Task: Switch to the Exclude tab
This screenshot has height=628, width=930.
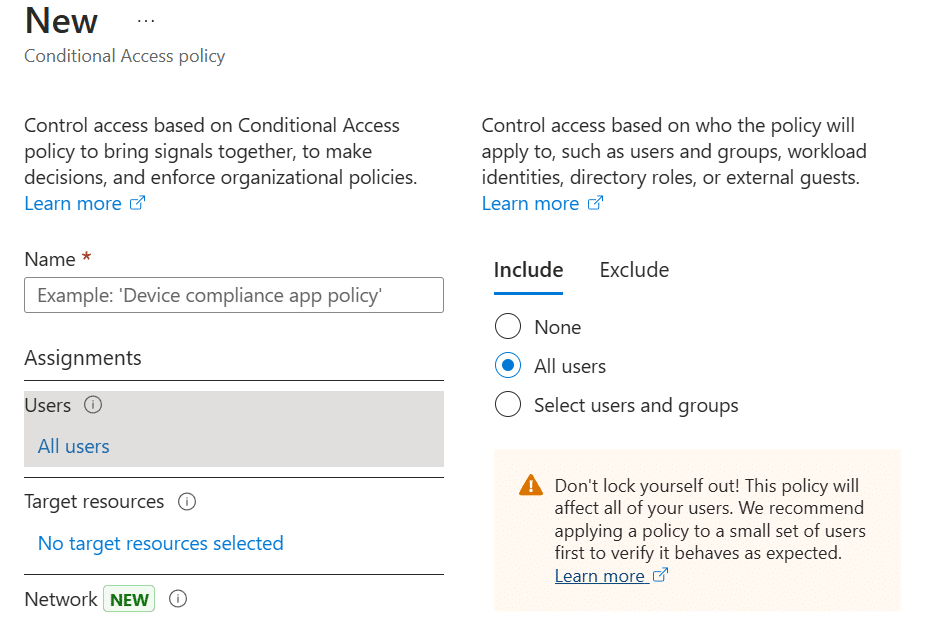Action: [x=634, y=270]
